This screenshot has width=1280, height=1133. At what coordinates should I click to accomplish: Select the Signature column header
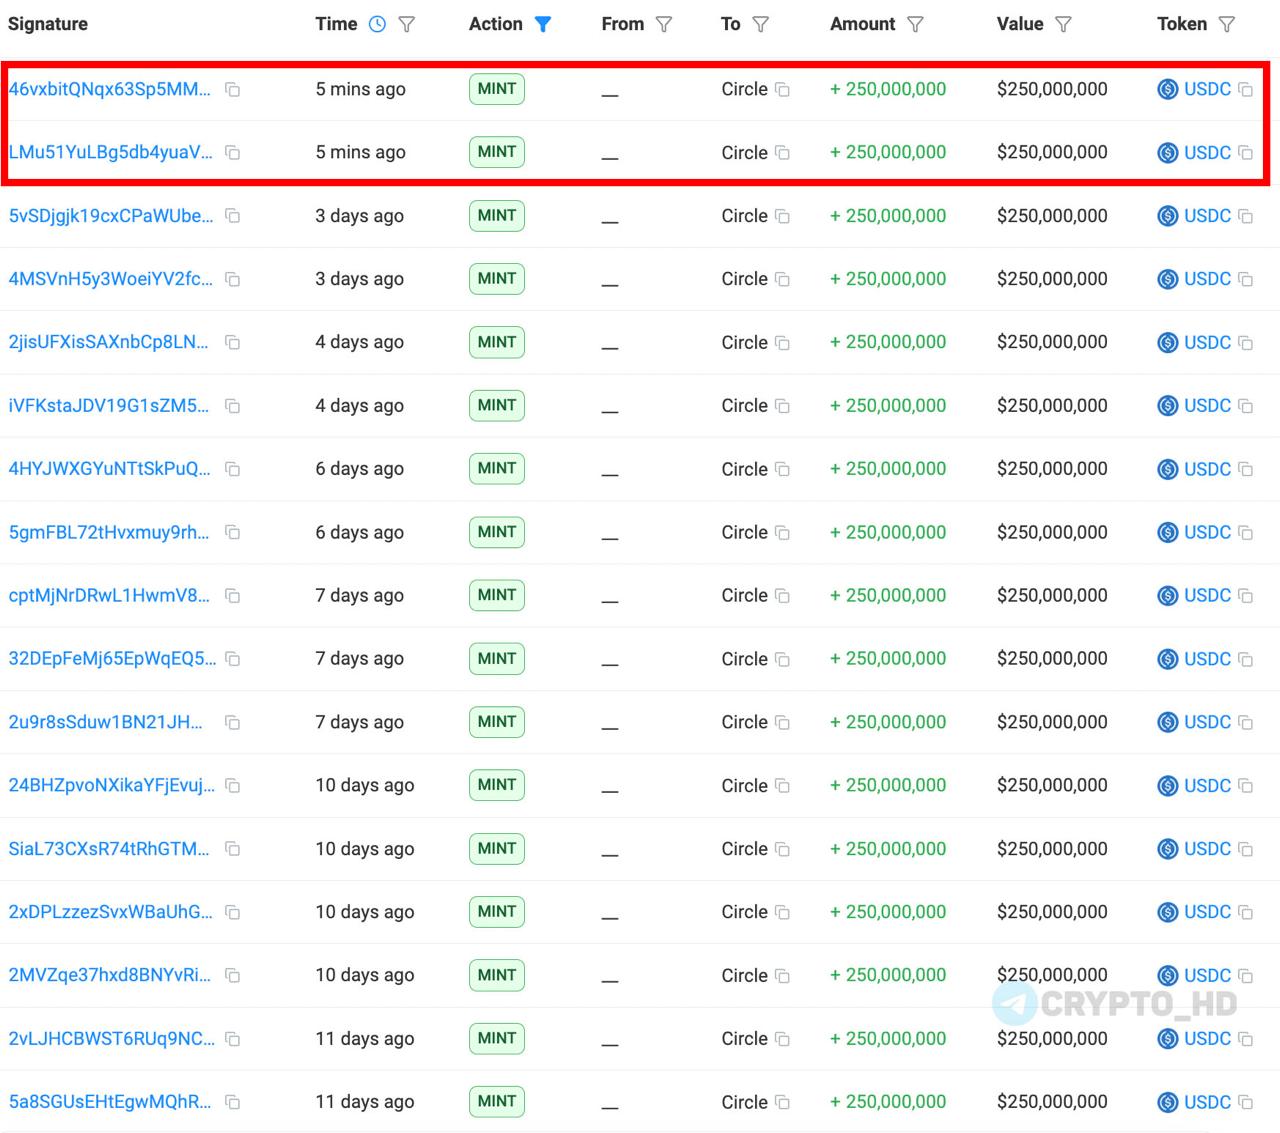[48, 24]
